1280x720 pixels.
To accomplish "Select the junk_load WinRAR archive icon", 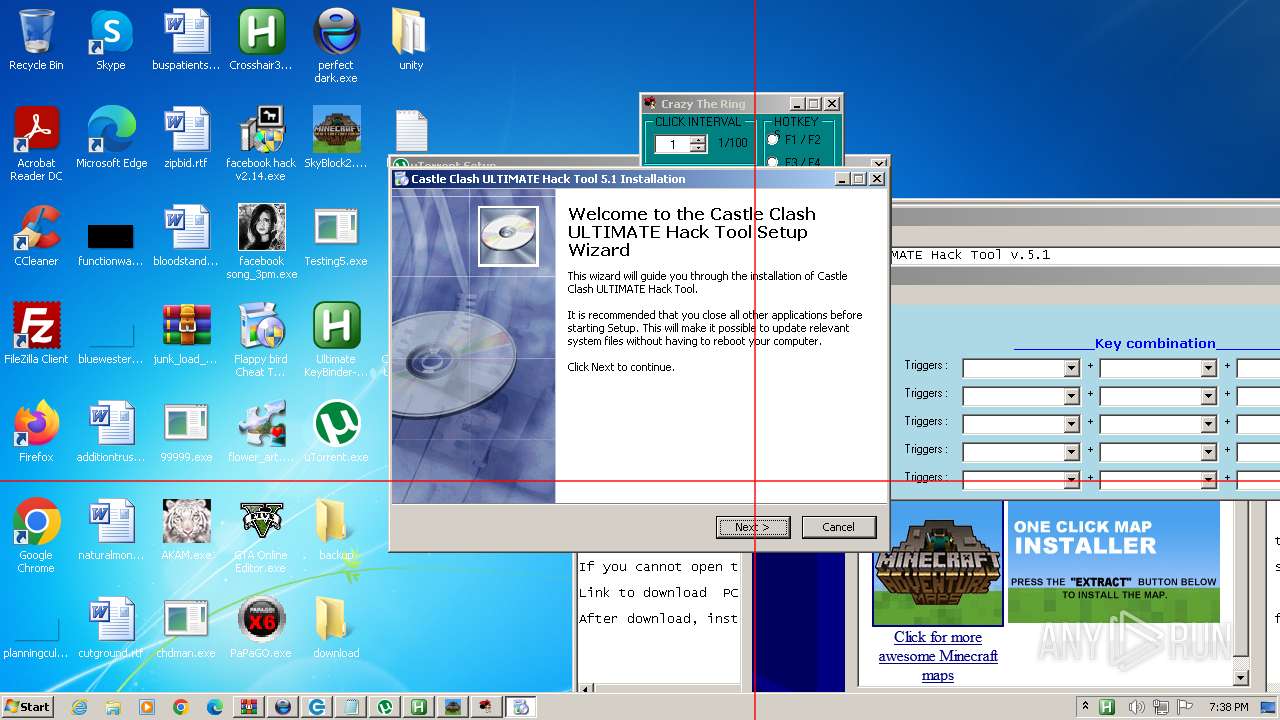I will click(185, 334).
